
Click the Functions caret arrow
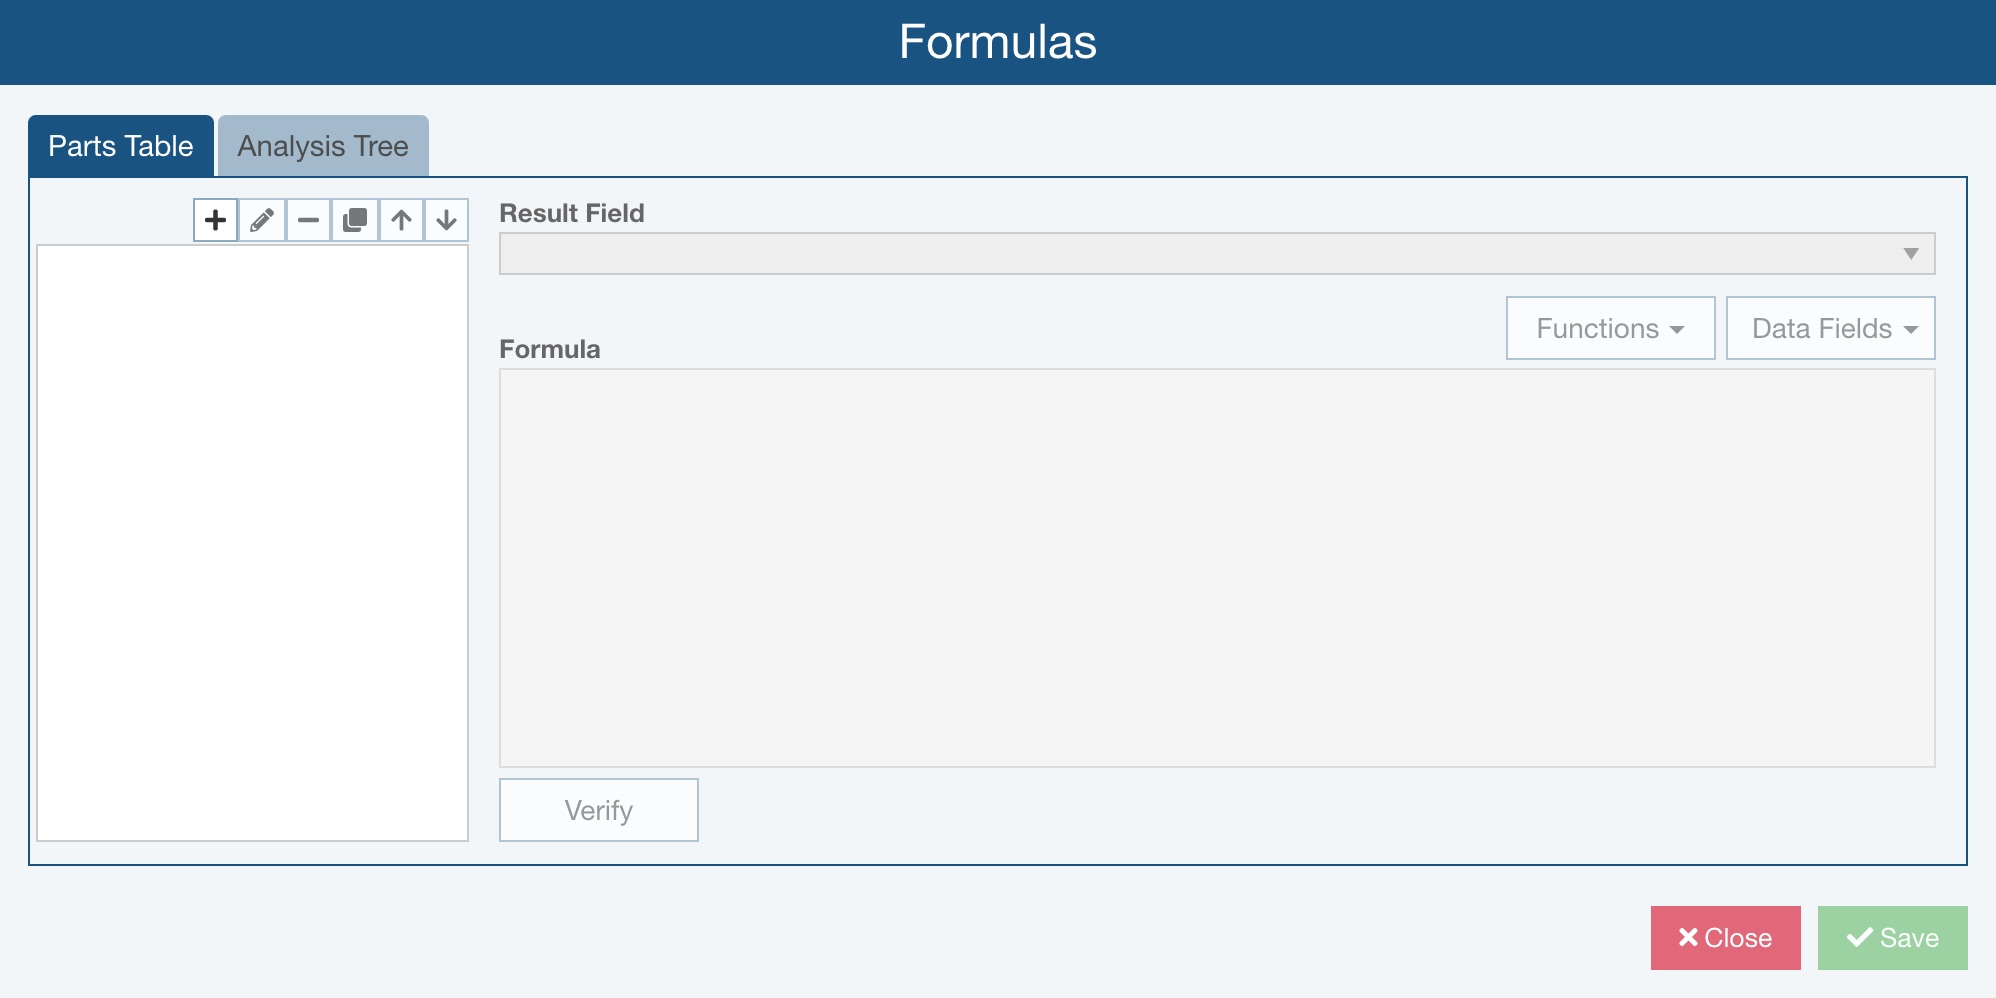pyautogui.click(x=1677, y=330)
